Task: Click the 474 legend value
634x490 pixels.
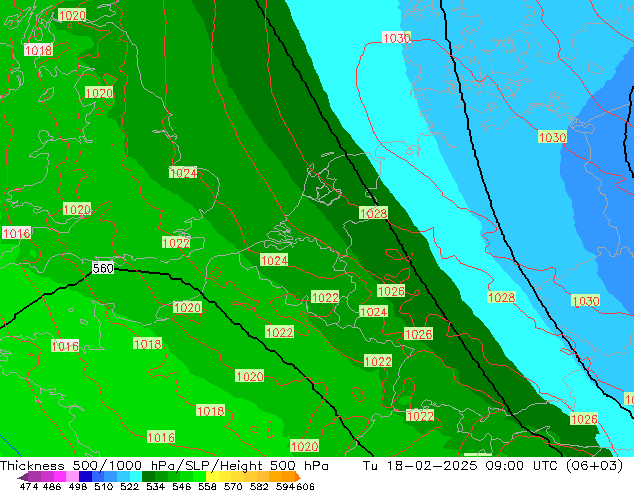Action: tap(29, 486)
